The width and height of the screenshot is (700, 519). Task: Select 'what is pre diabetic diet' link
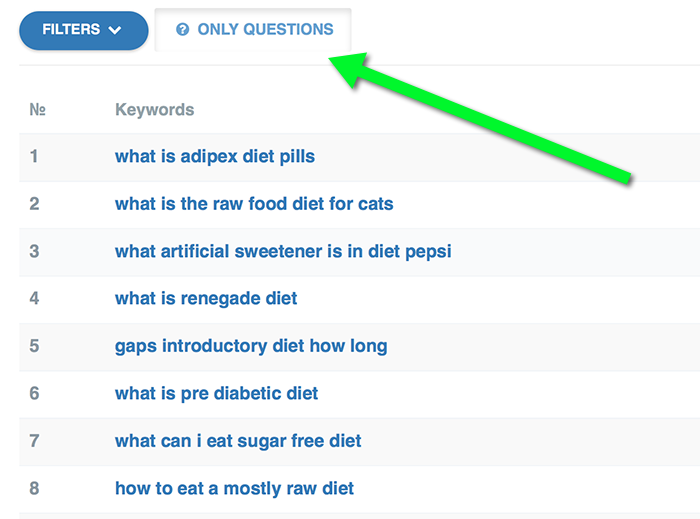217,393
